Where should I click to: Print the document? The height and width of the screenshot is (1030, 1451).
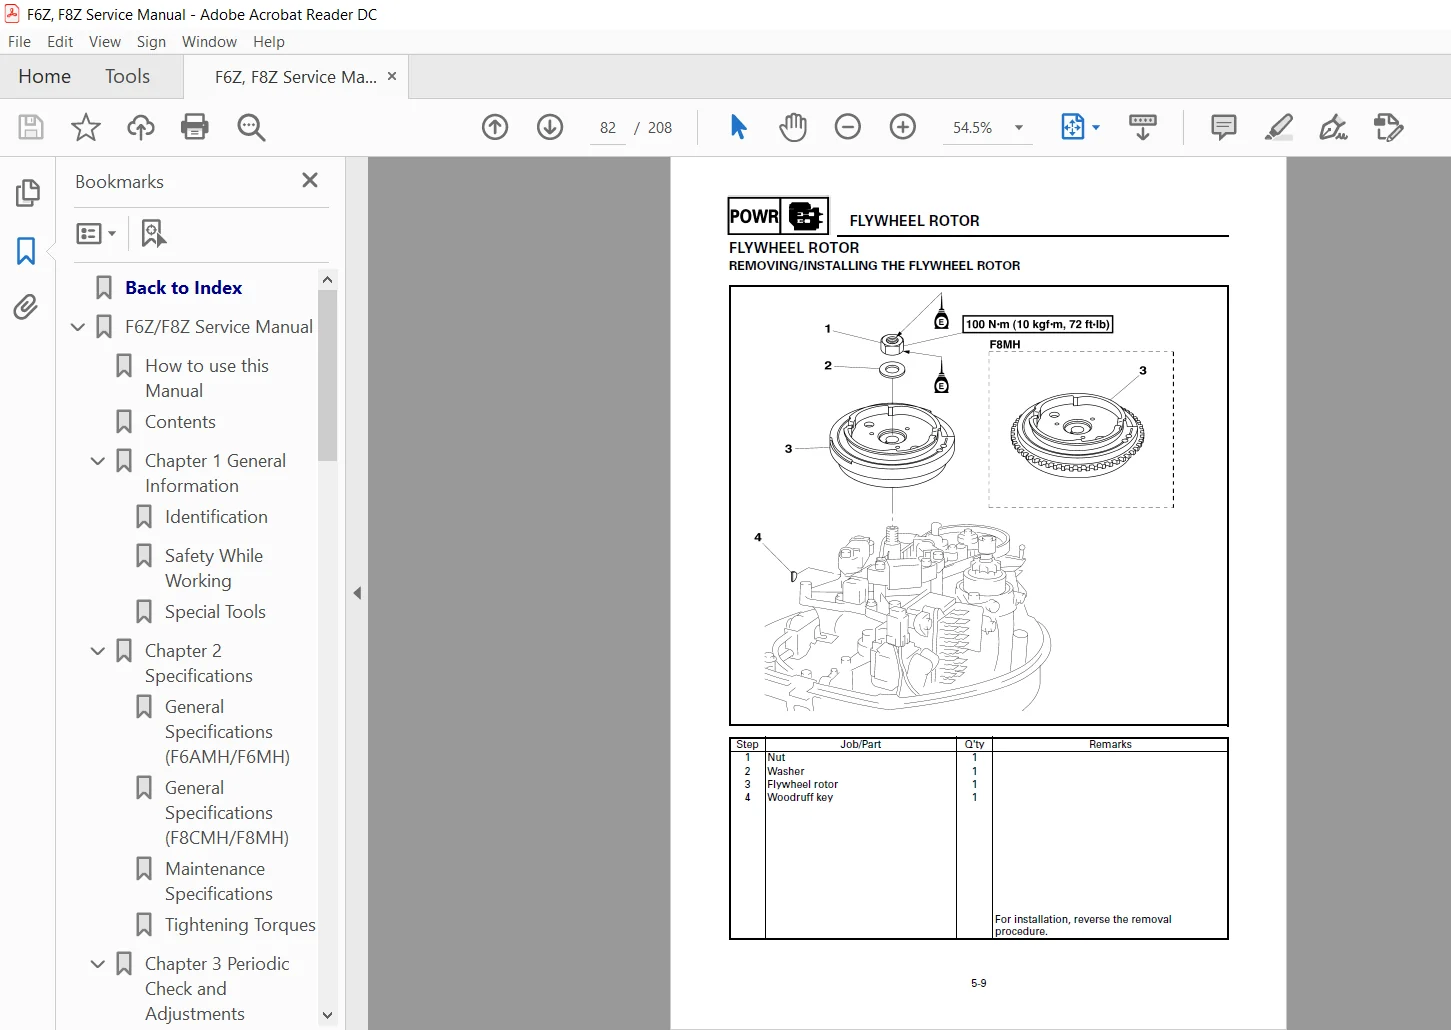195,127
